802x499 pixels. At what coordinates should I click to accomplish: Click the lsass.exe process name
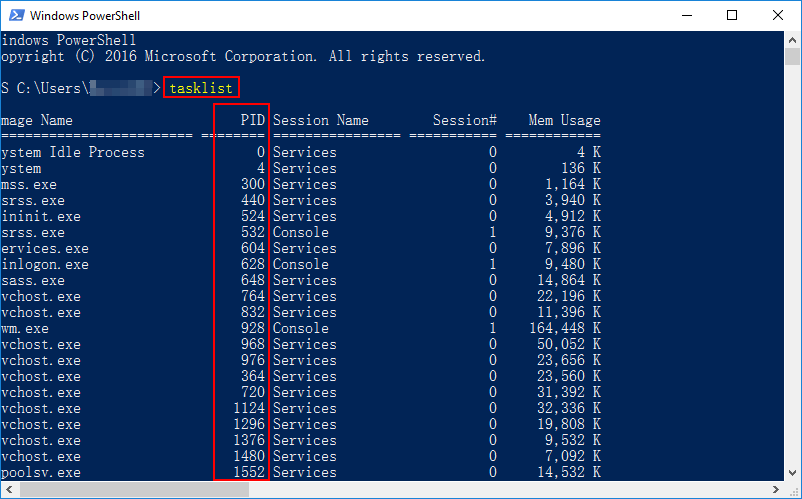point(33,281)
